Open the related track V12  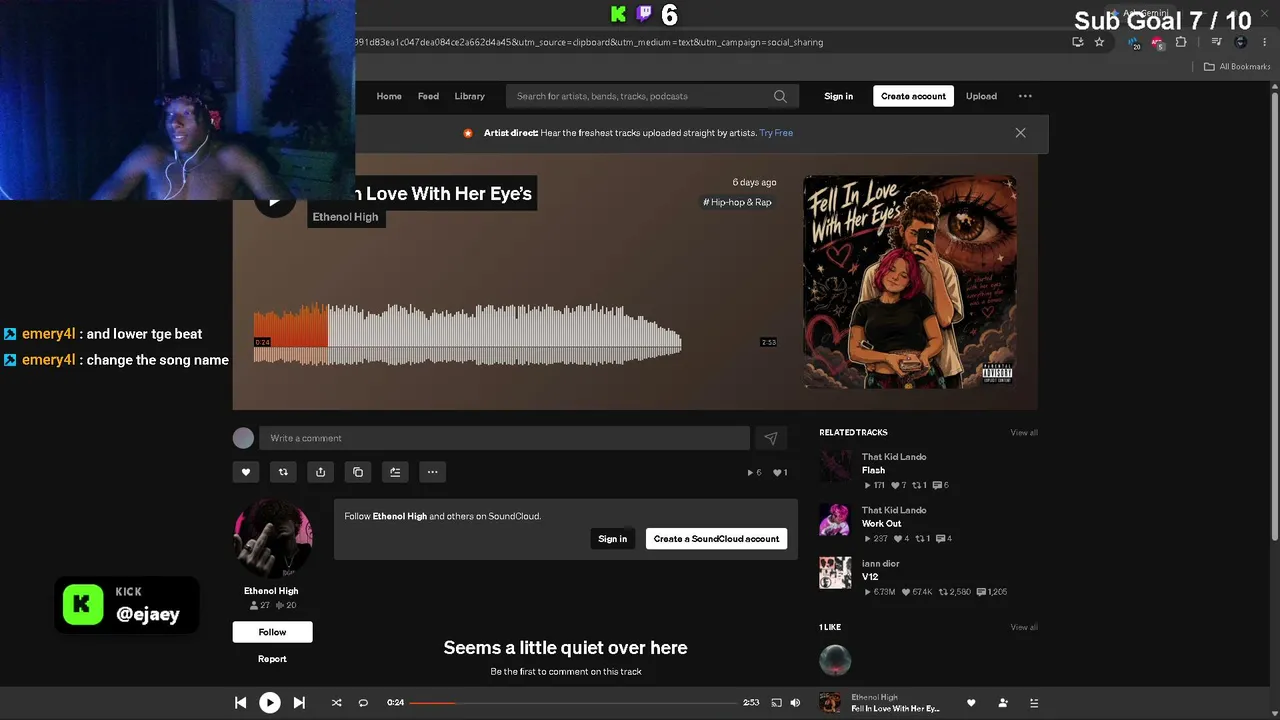coord(870,577)
